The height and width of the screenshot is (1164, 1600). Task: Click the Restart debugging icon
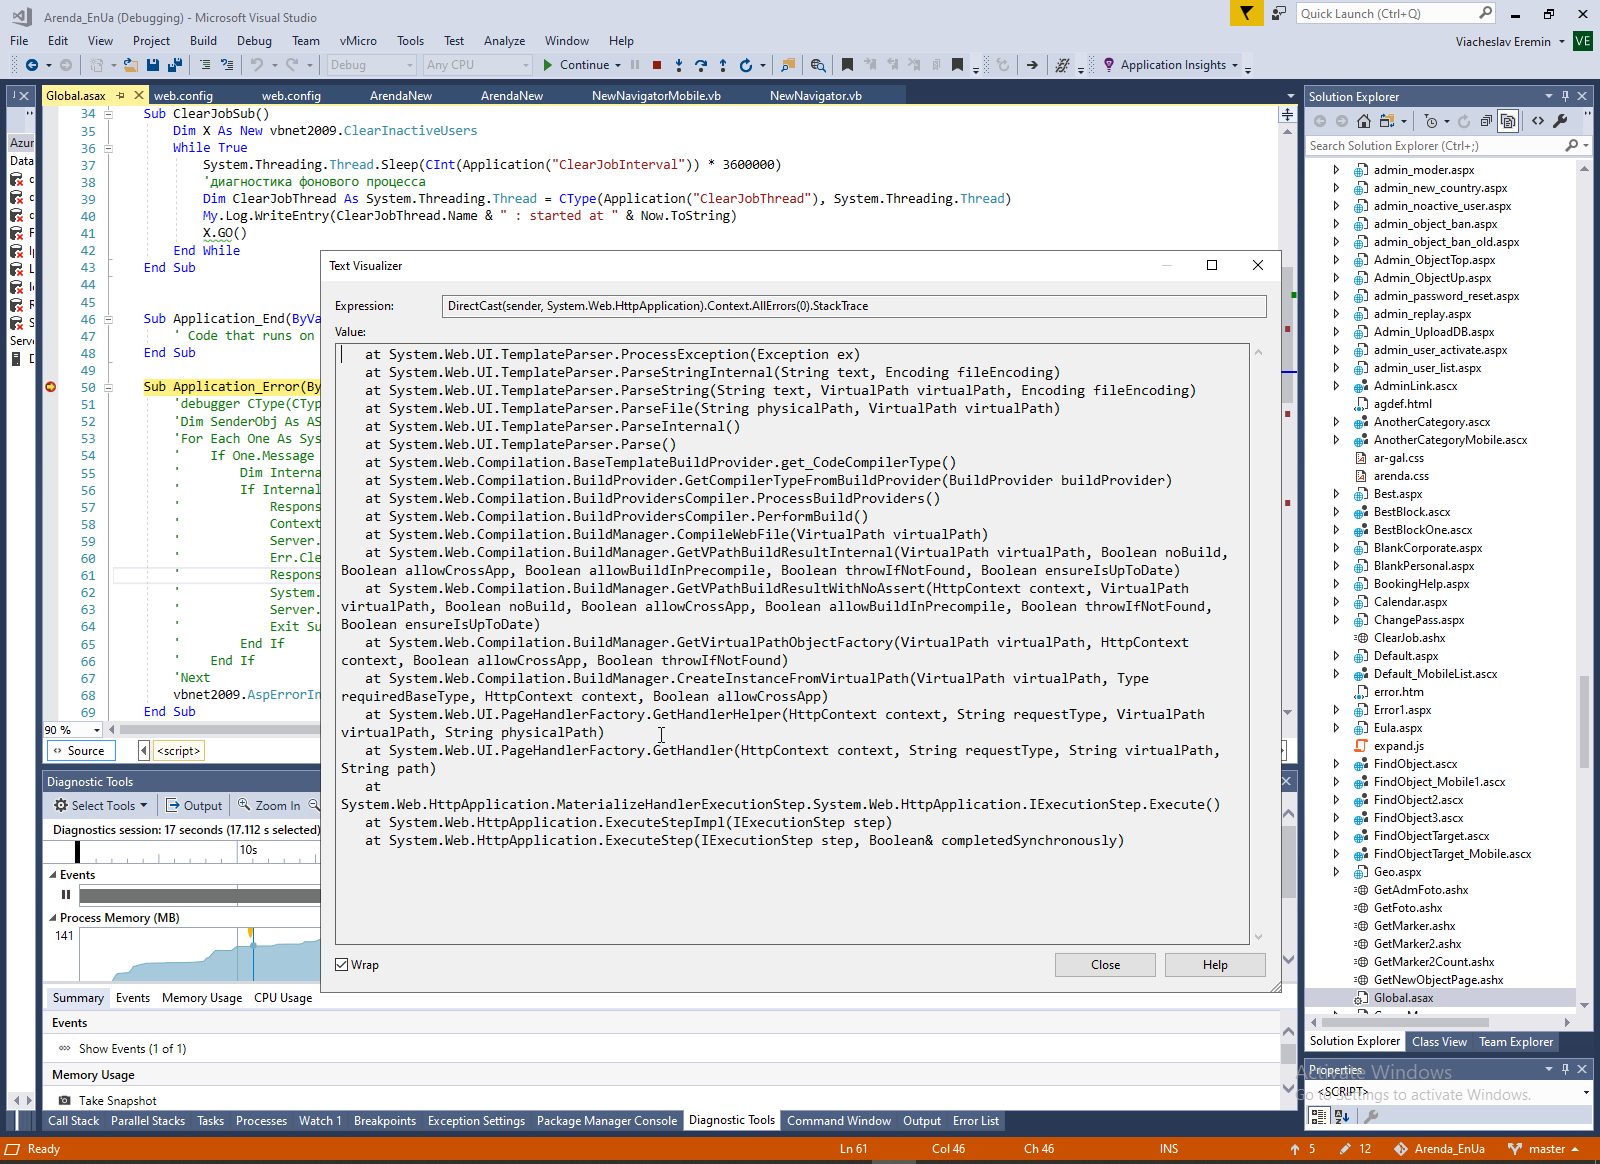pyautogui.click(x=745, y=65)
